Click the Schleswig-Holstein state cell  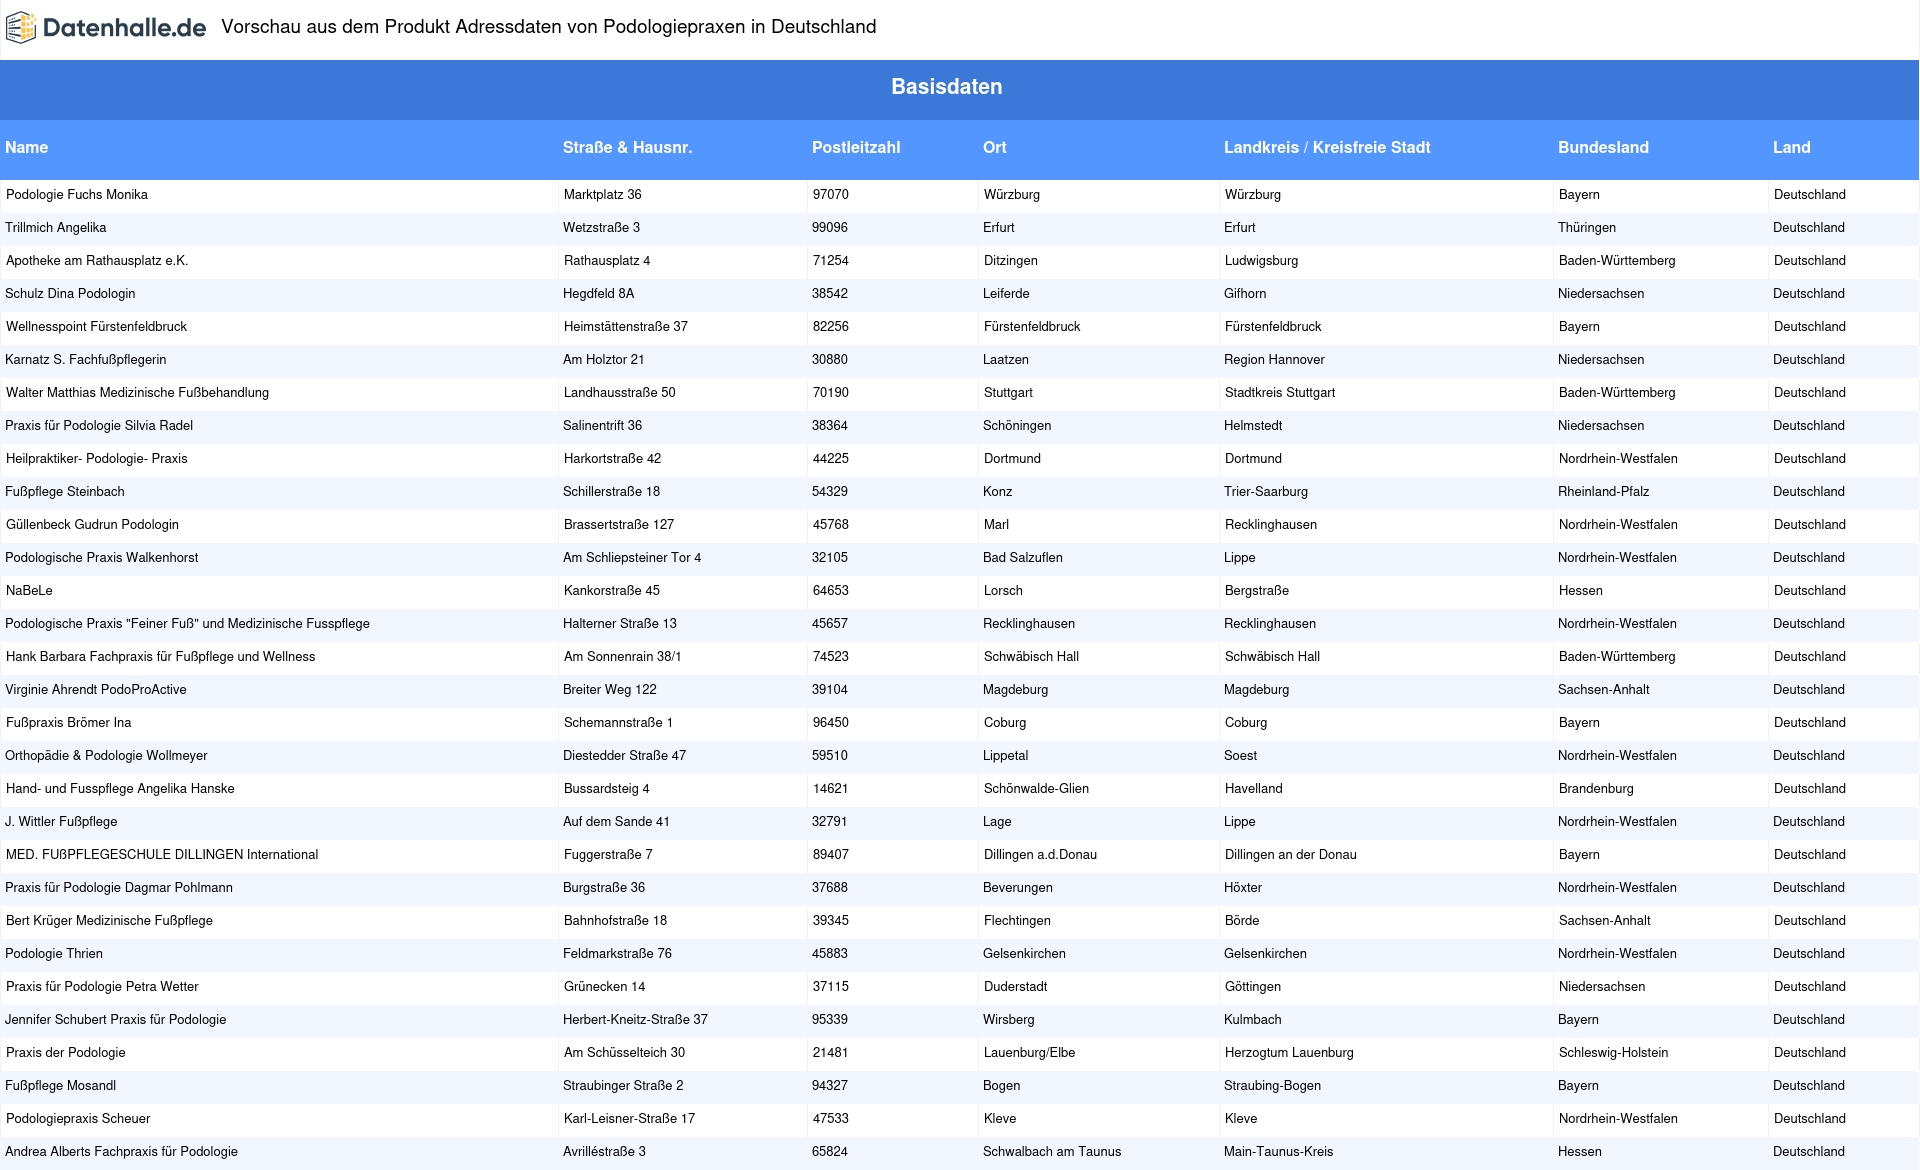(x=1613, y=1053)
